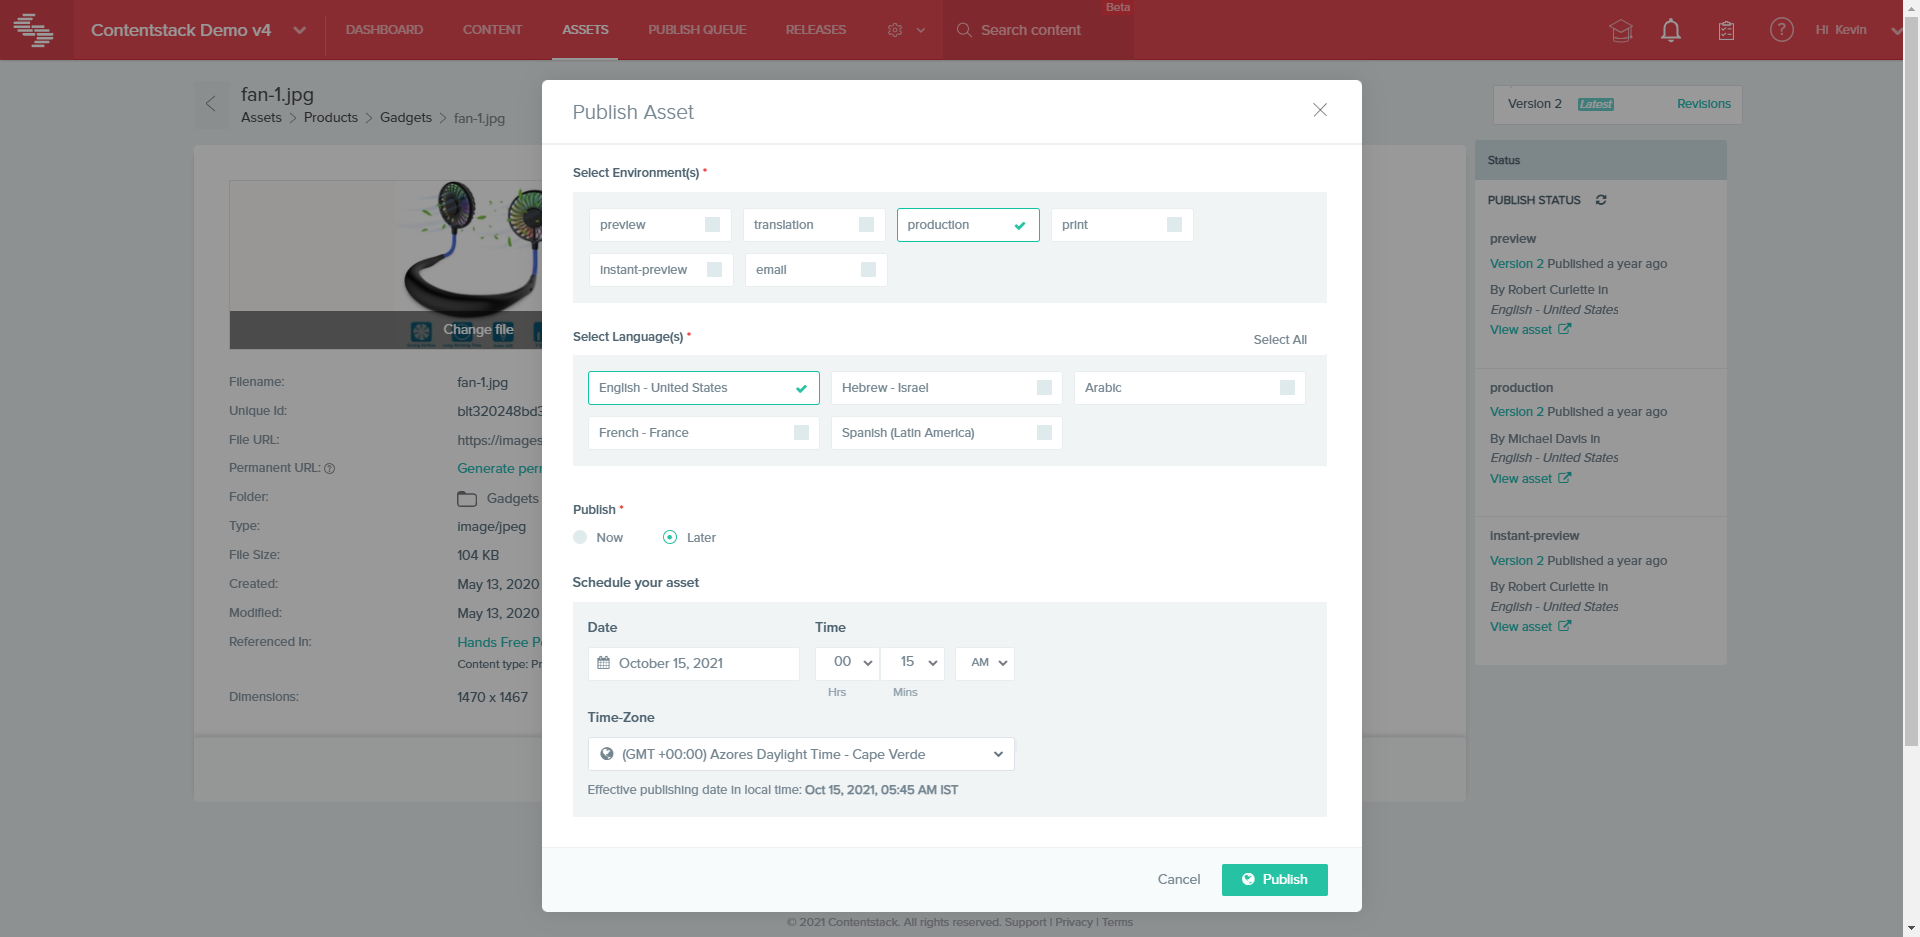Go back using the left arrow icon
Screen dimensions: 1920x937
211,104
